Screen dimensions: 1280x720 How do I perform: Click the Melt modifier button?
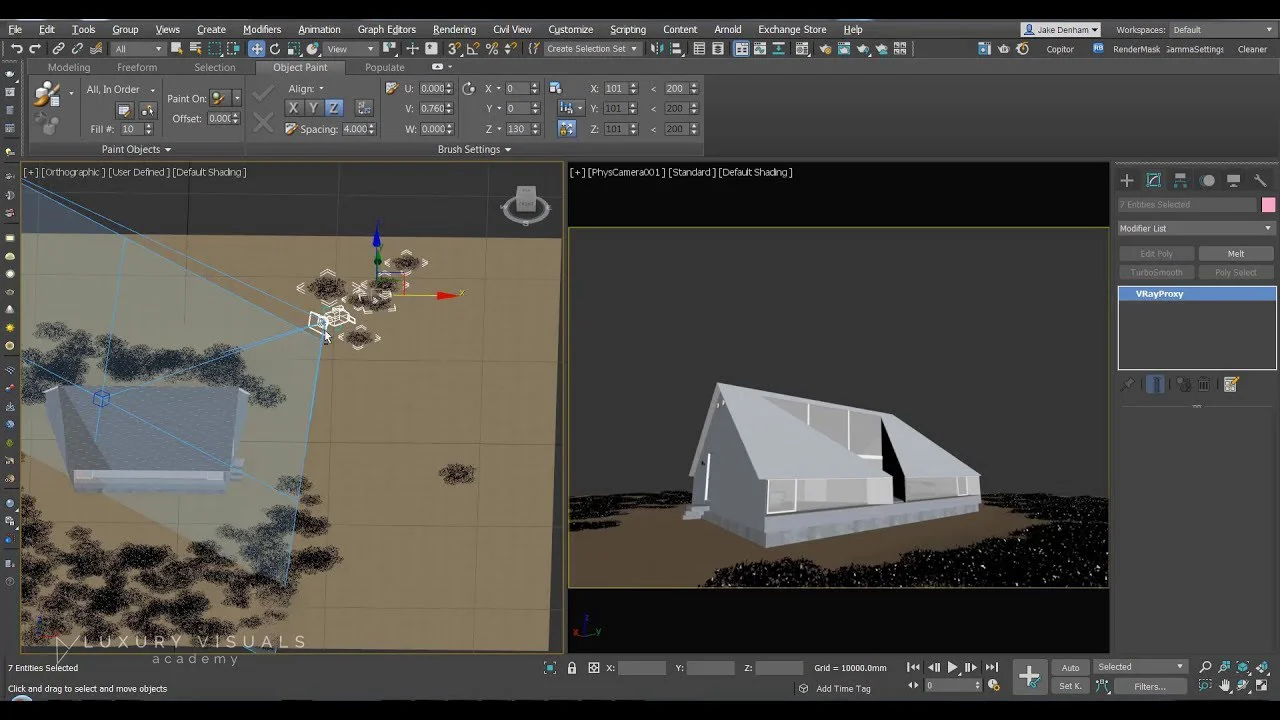tap(1235, 254)
